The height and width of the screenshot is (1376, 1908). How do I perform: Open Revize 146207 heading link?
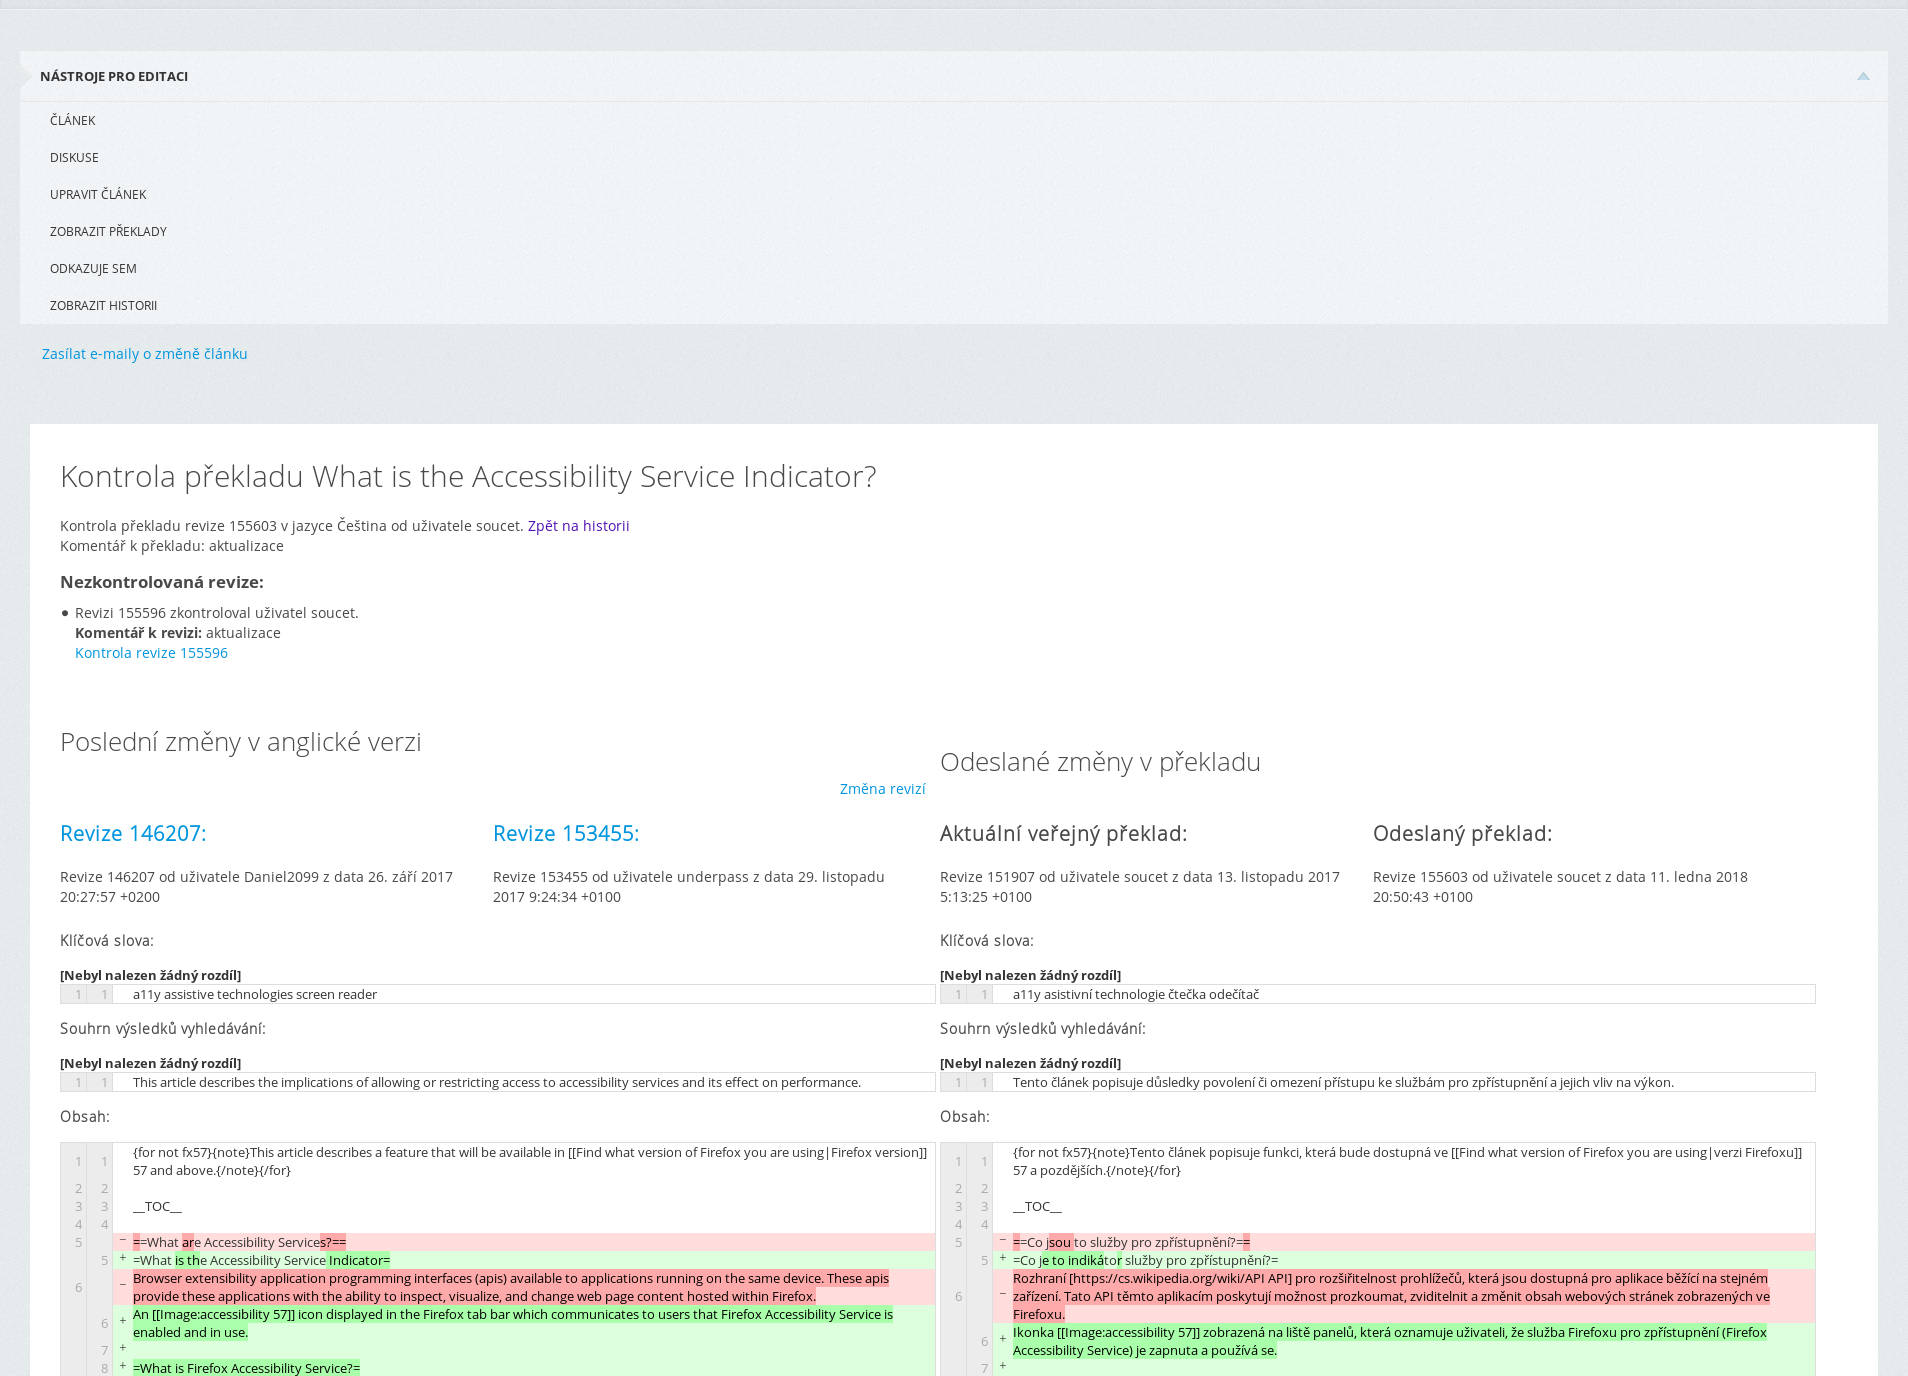pyautogui.click(x=133, y=834)
